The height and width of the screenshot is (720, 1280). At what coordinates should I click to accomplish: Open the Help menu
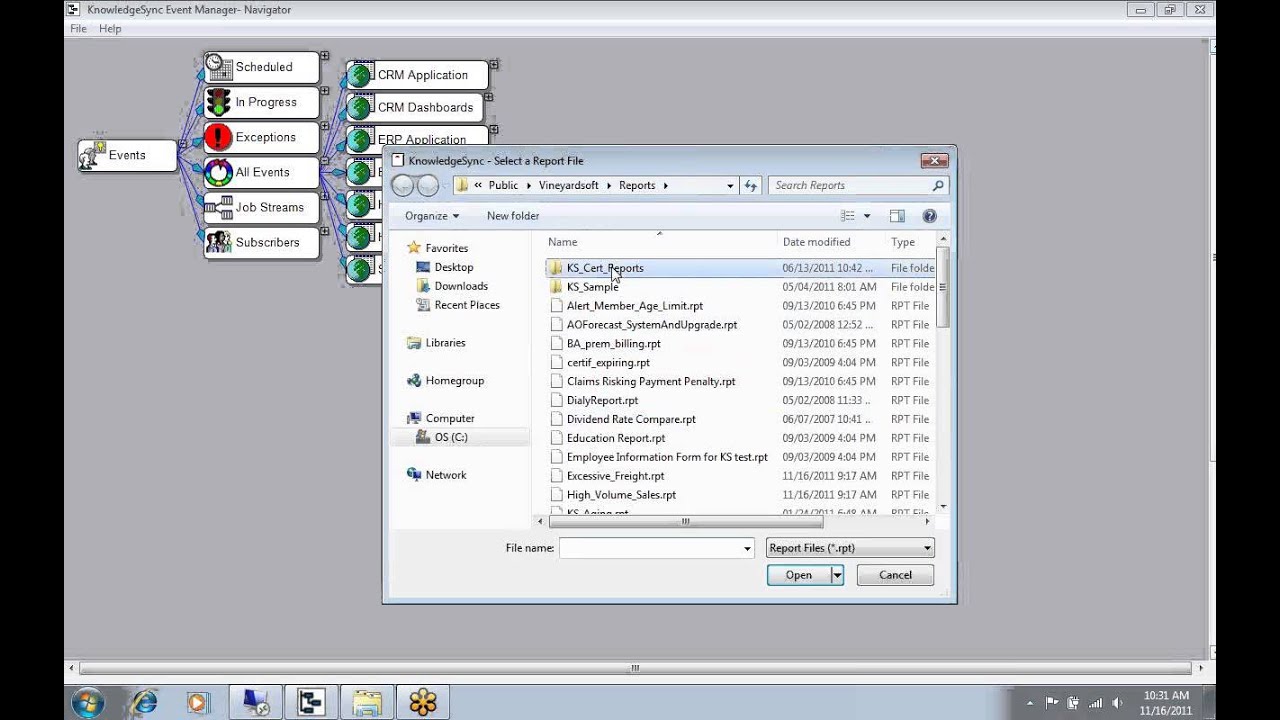(110, 29)
